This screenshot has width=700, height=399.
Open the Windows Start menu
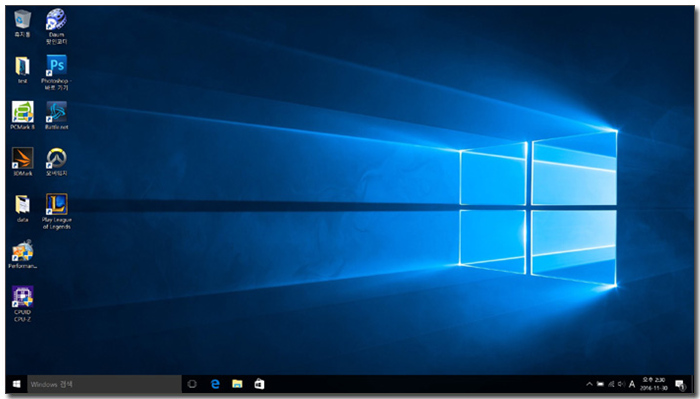tap(17, 384)
